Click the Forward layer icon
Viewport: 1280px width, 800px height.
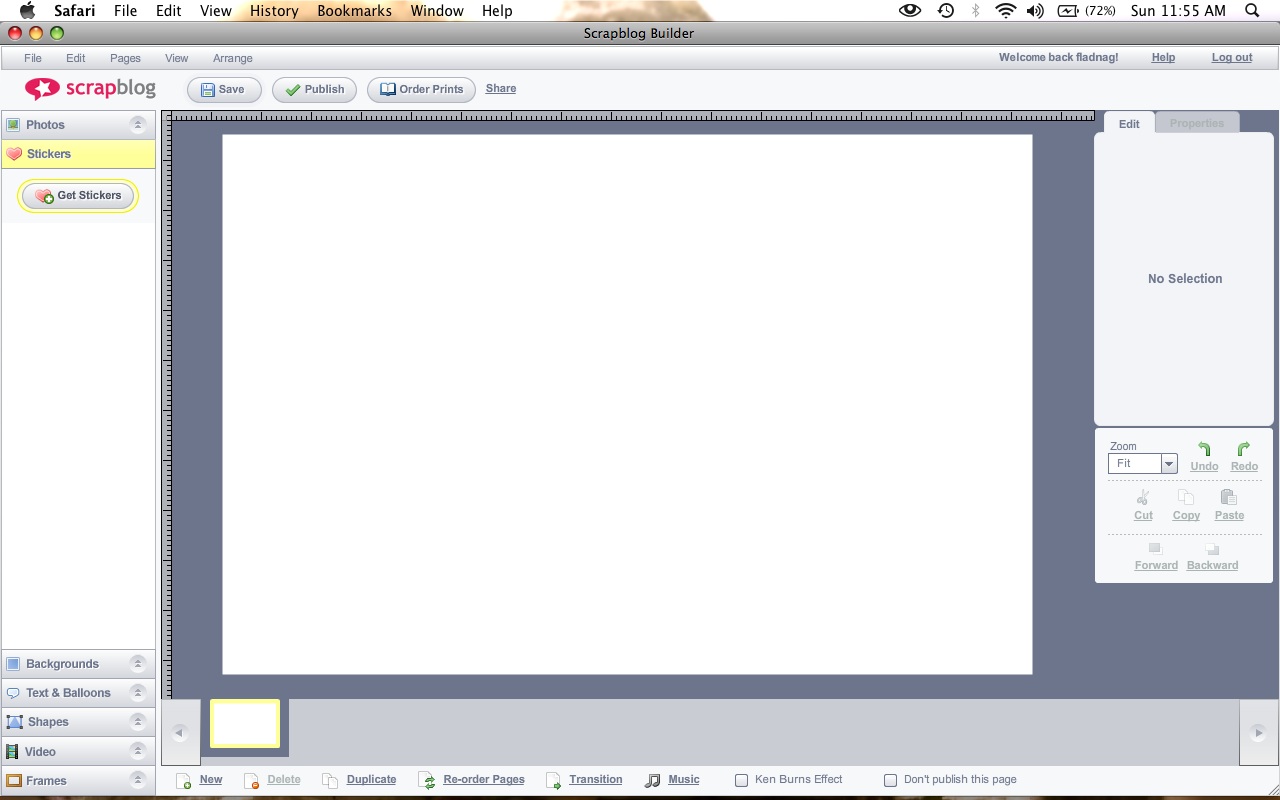coord(1155,549)
